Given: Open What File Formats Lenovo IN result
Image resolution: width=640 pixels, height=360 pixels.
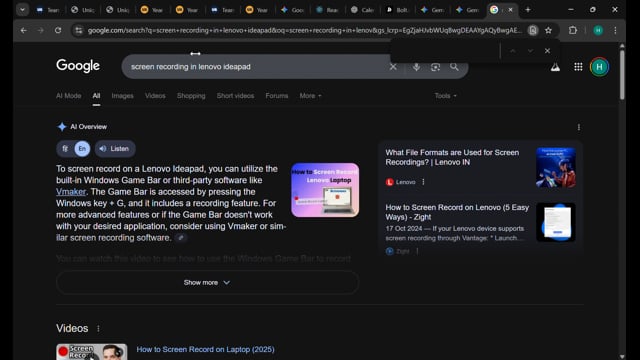Looking at the screenshot, I should pyautogui.click(x=452, y=157).
